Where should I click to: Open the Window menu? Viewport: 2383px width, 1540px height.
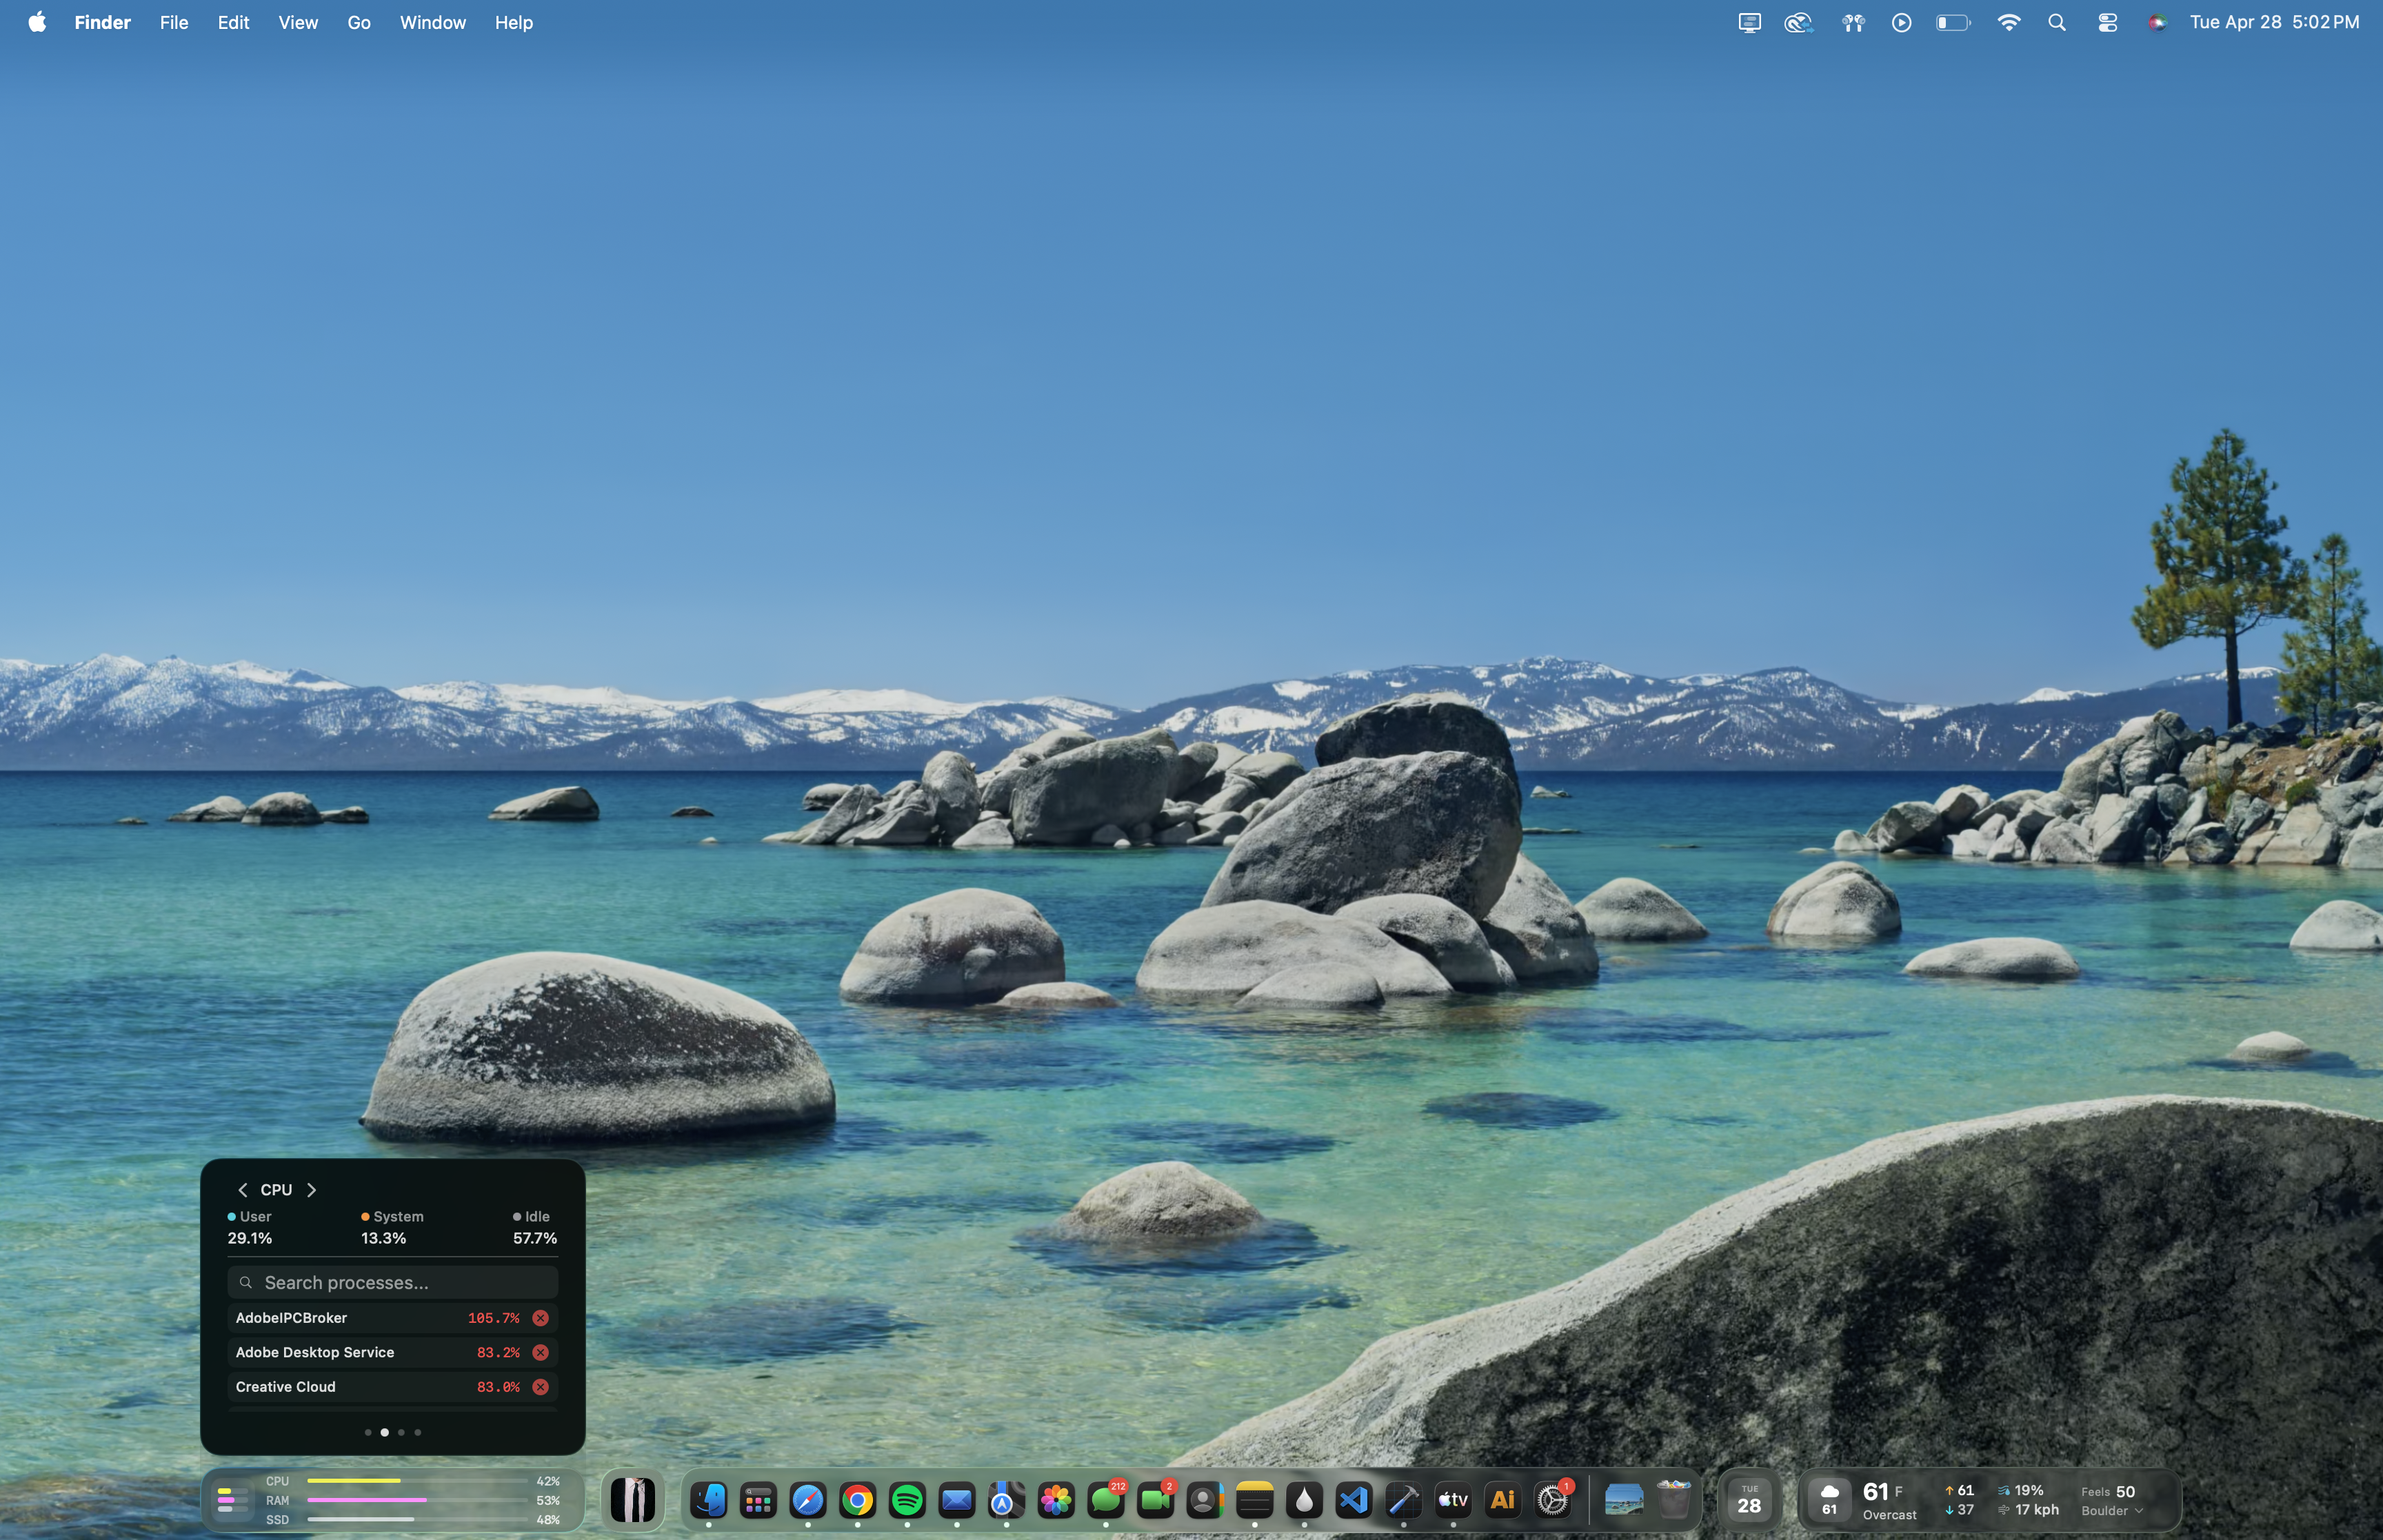pyautogui.click(x=432, y=22)
